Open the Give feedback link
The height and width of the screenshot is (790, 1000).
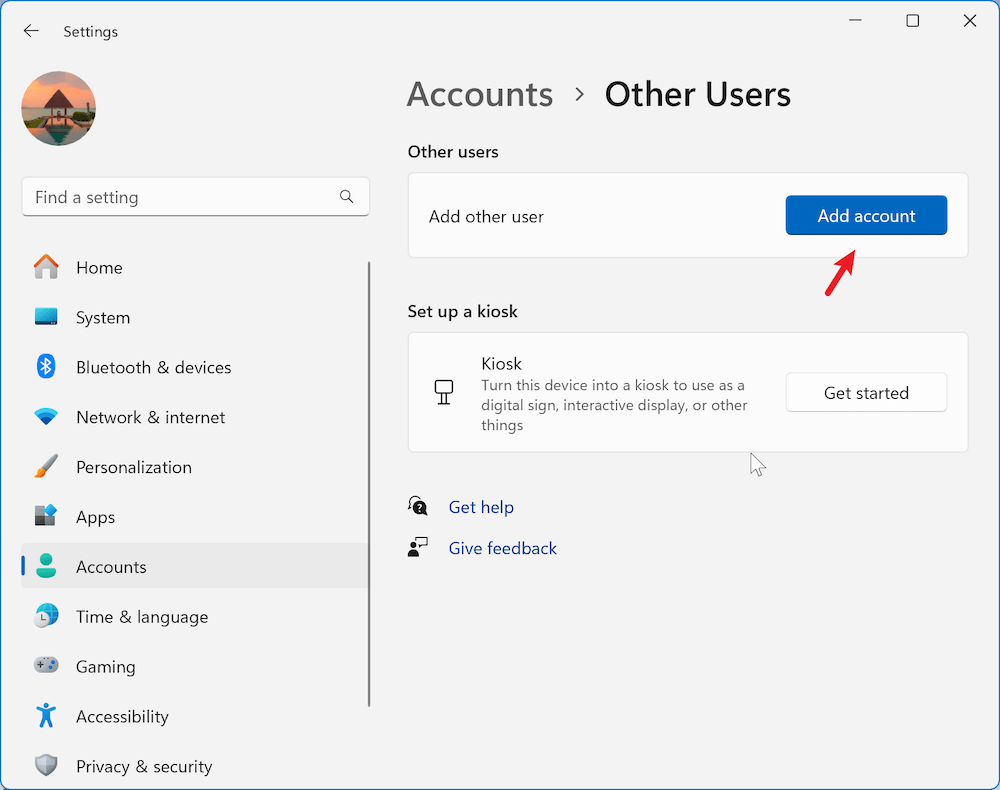502,548
